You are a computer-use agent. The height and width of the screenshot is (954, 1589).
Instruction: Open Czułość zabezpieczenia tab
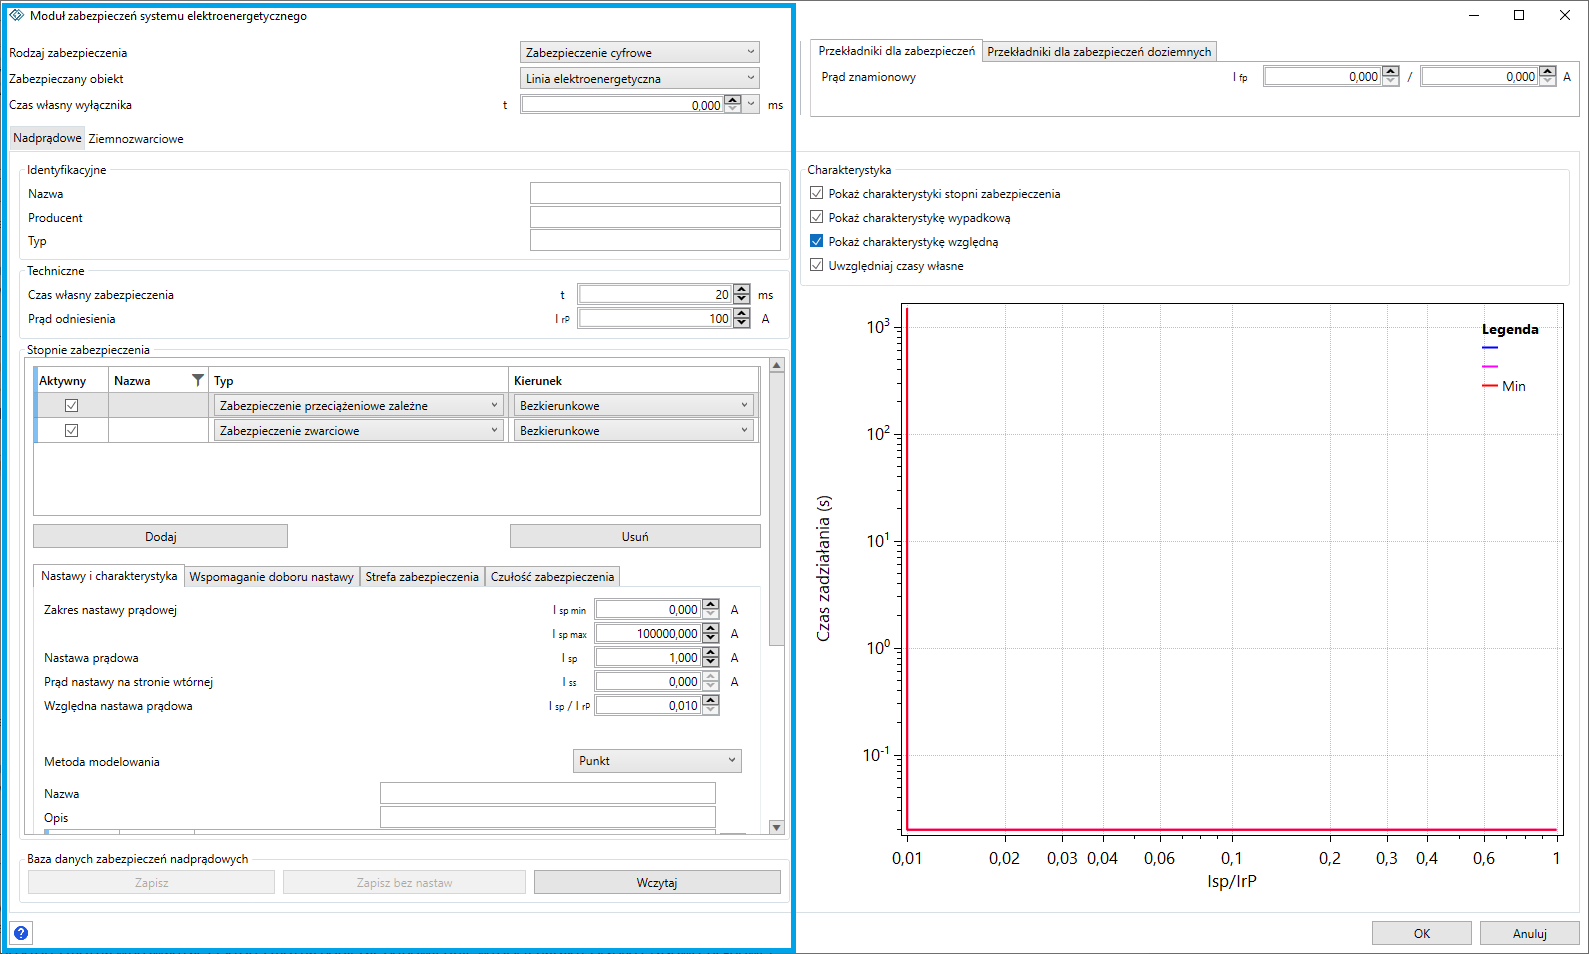click(x=552, y=577)
